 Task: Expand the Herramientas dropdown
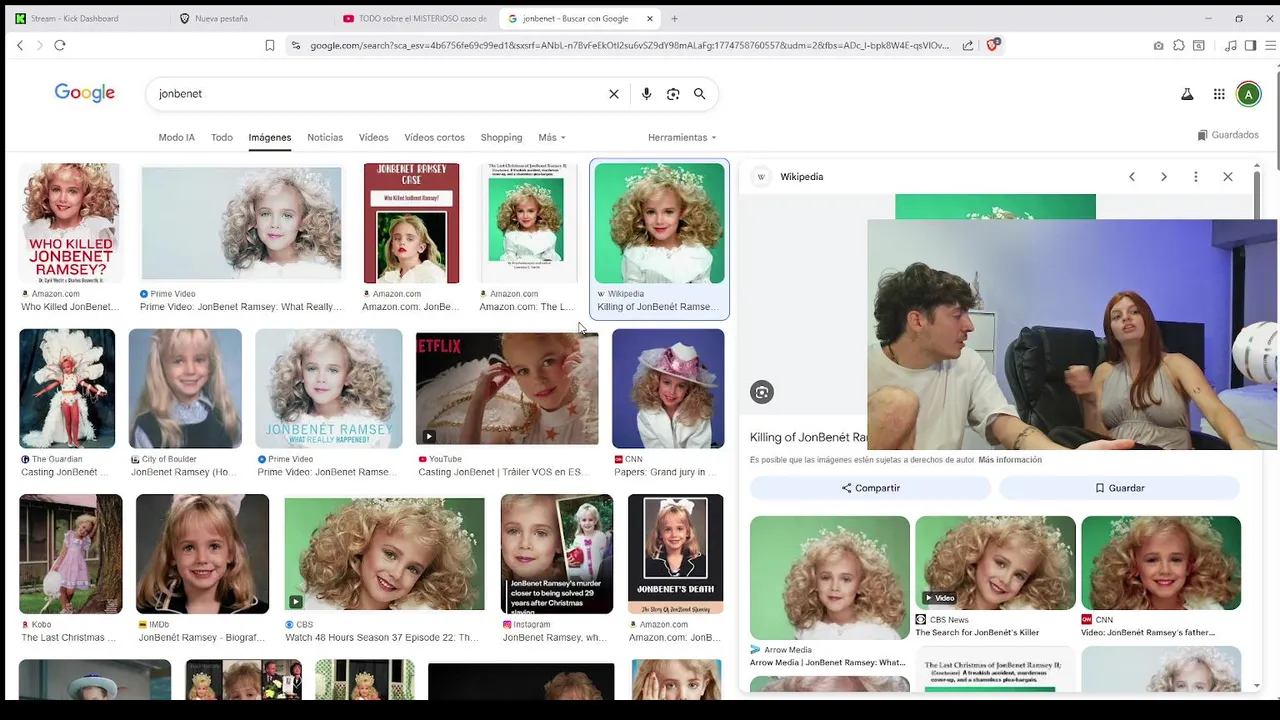click(x=682, y=137)
